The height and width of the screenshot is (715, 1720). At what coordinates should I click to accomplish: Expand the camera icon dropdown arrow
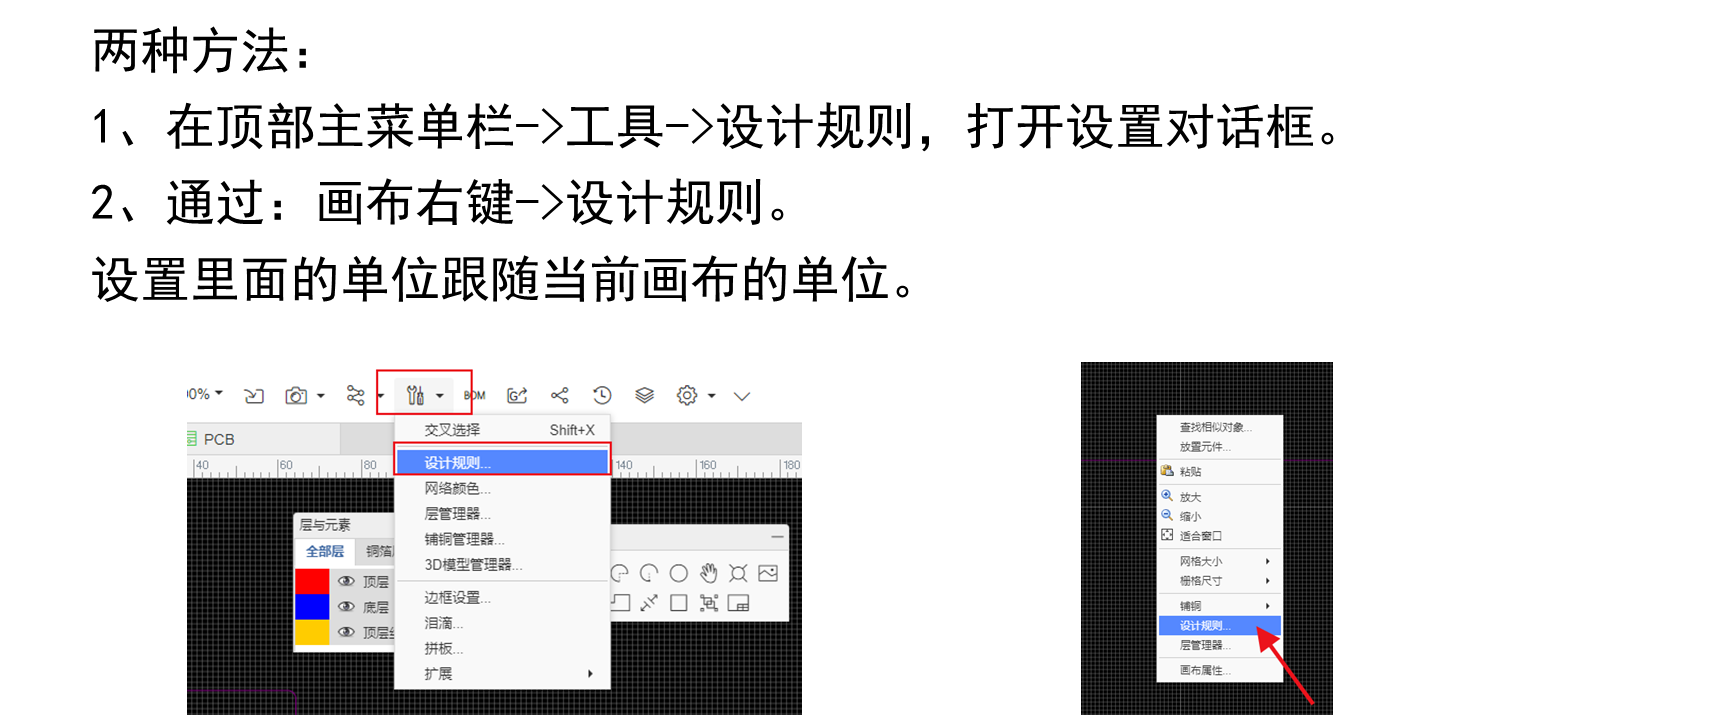click(x=321, y=396)
